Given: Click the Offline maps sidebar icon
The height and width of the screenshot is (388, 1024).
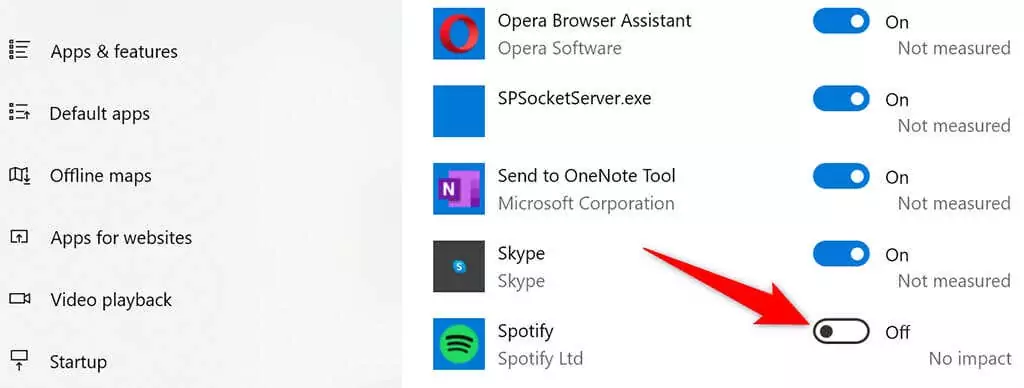Looking at the screenshot, I should [x=19, y=175].
